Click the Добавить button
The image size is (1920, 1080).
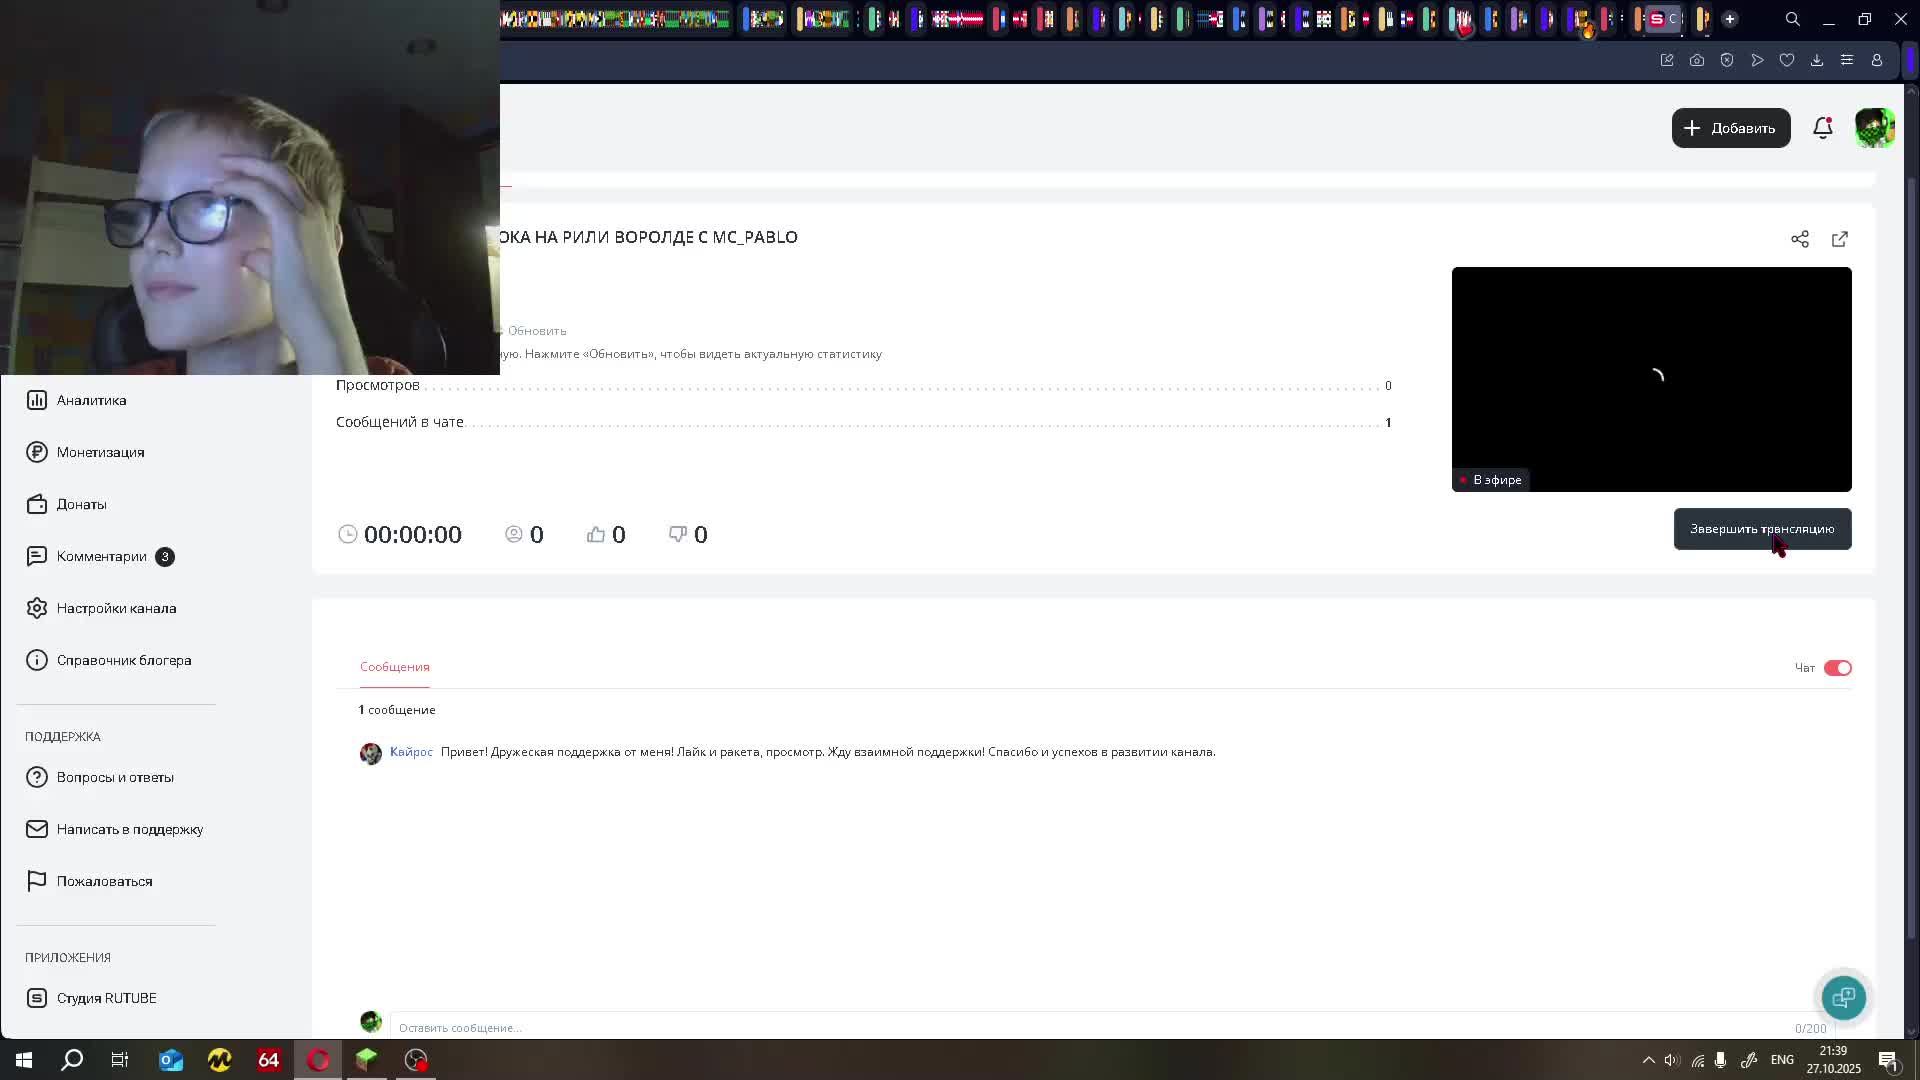point(1730,128)
